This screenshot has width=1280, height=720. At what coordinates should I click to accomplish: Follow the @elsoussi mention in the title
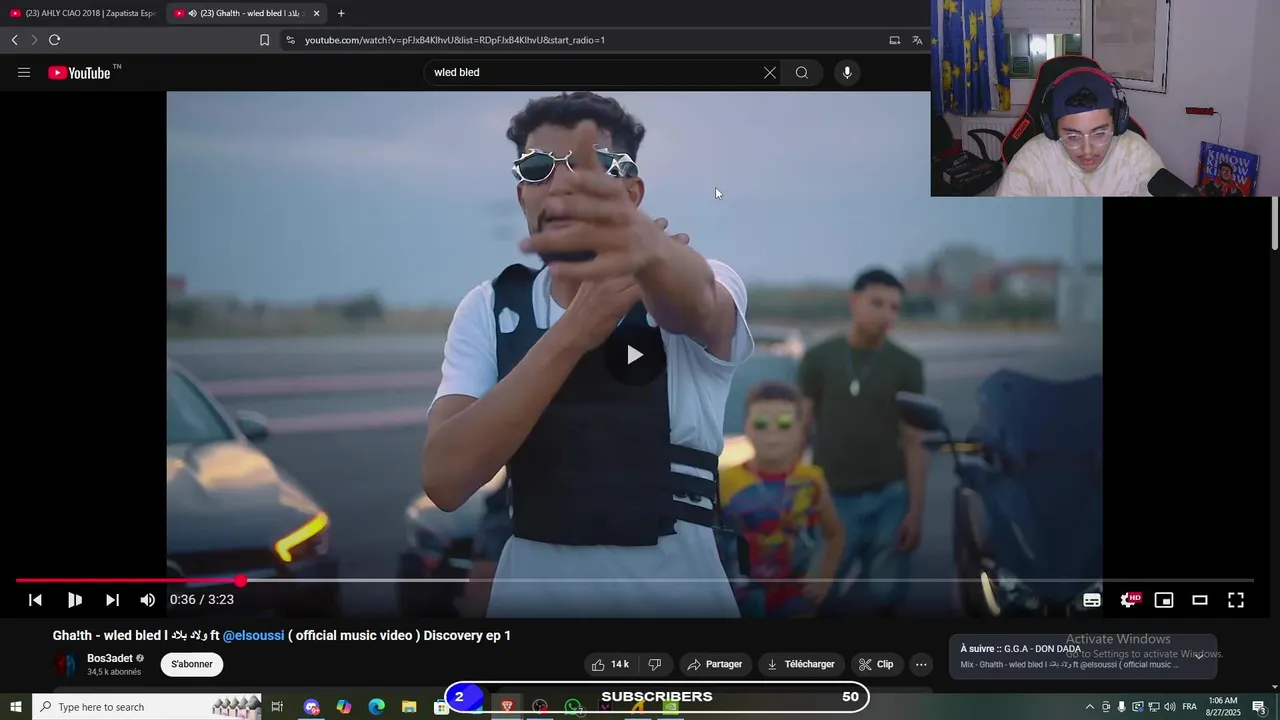click(253, 635)
